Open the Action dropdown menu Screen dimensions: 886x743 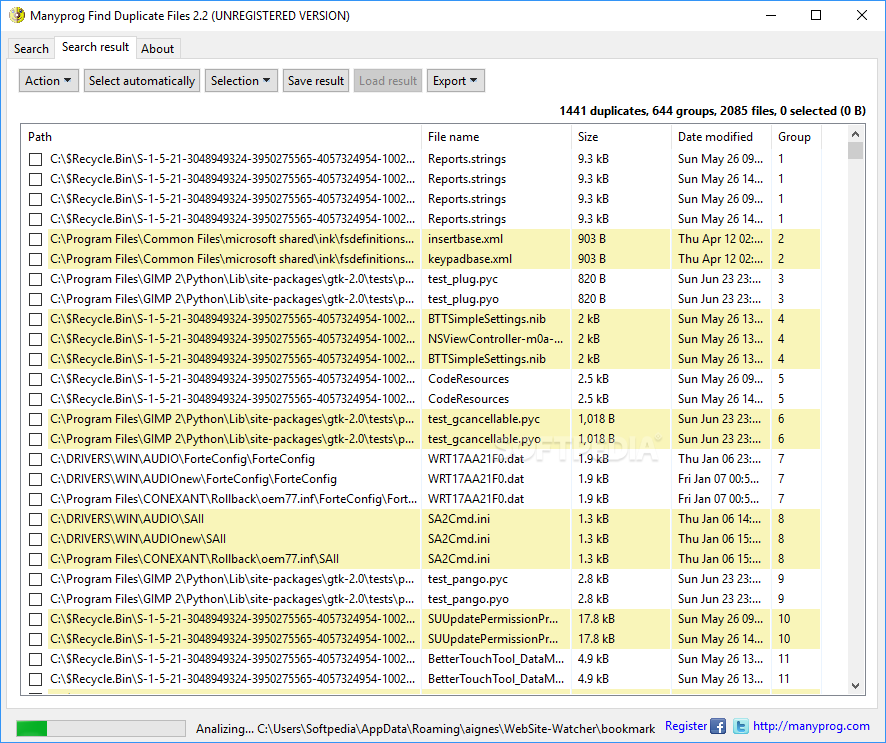(x=49, y=81)
